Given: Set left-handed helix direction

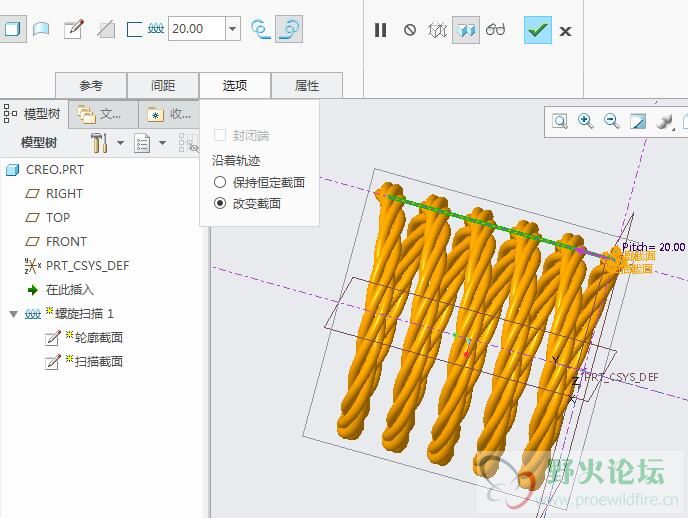Looking at the screenshot, I should click(x=261, y=29).
